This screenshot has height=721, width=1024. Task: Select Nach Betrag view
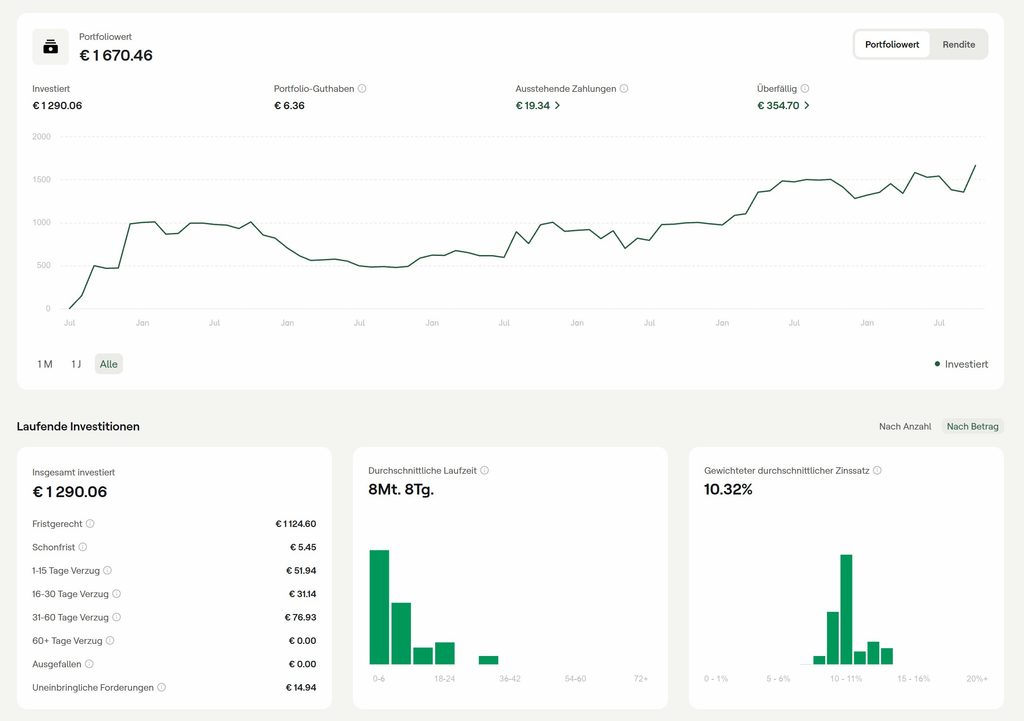pyautogui.click(x=972, y=426)
